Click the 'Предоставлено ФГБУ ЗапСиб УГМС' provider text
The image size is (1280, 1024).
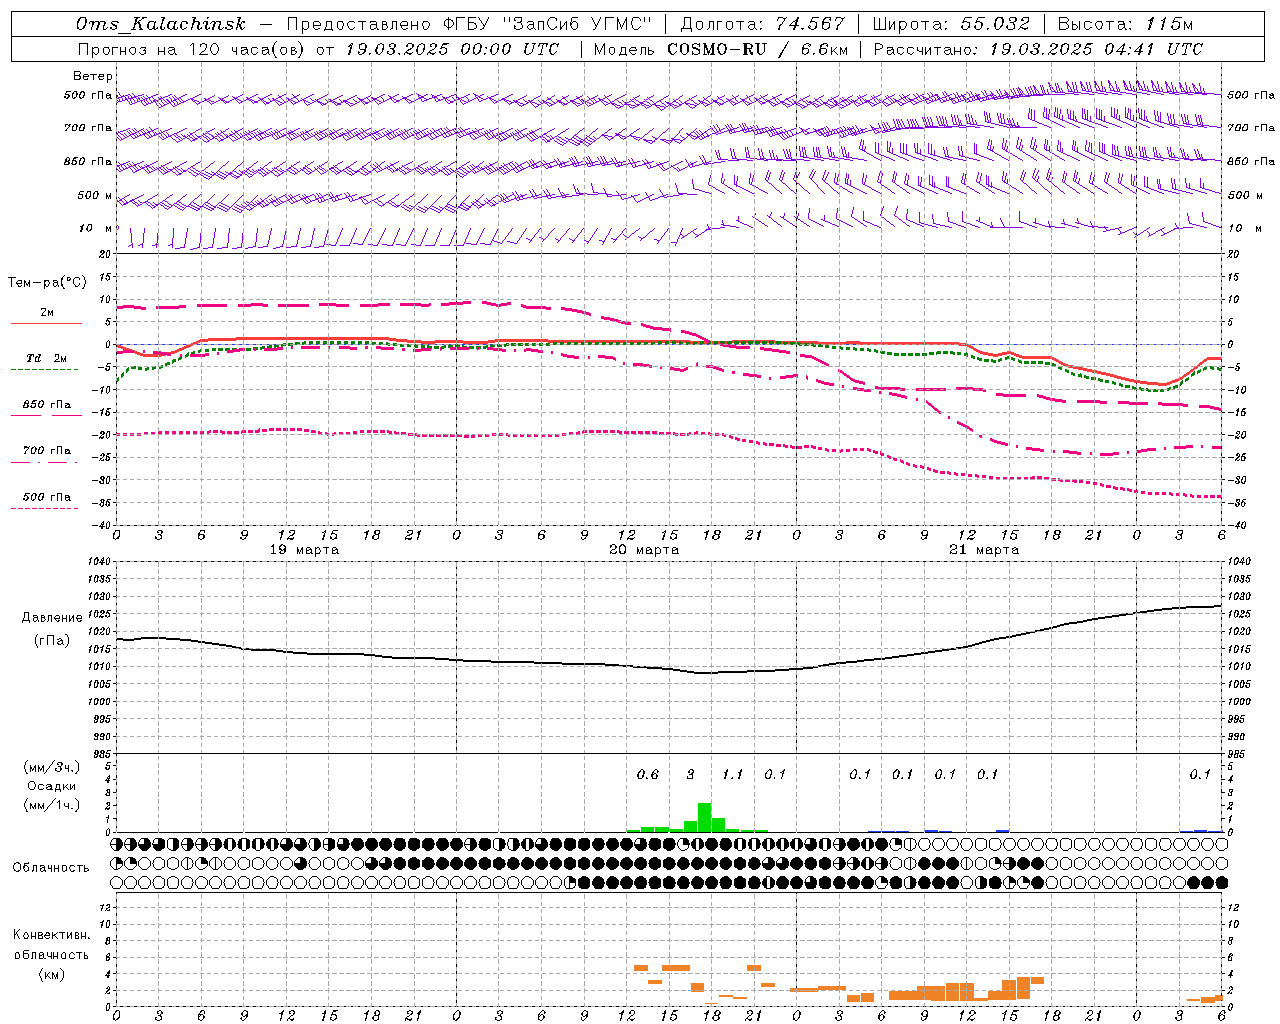tap(469, 24)
